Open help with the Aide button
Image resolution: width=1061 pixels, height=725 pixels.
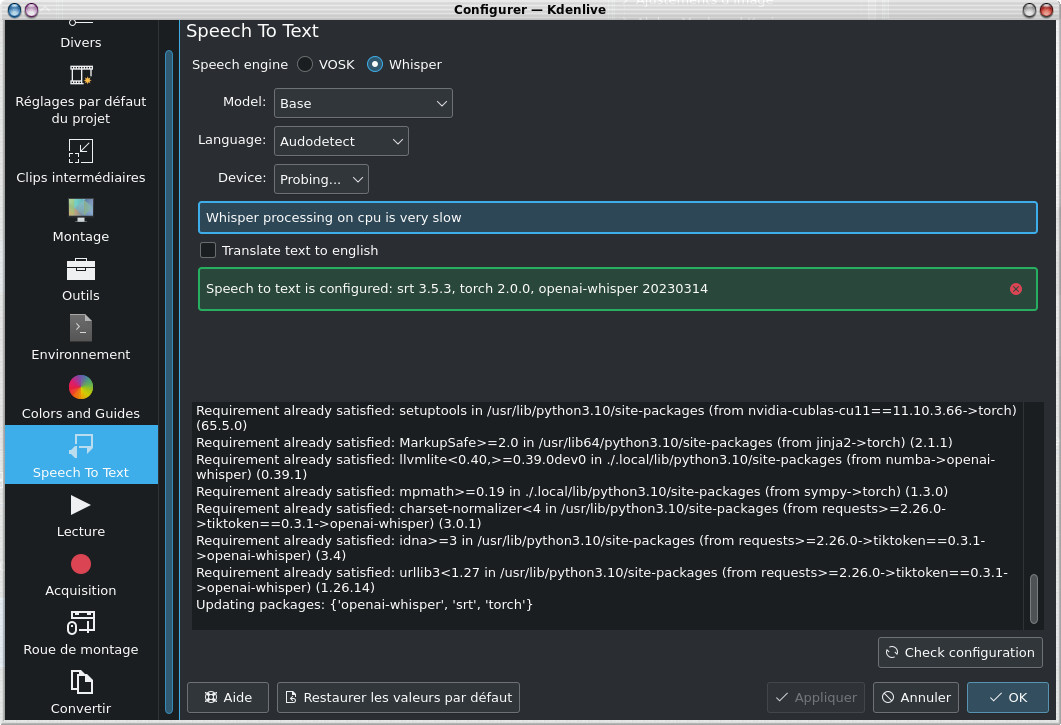[228, 697]
